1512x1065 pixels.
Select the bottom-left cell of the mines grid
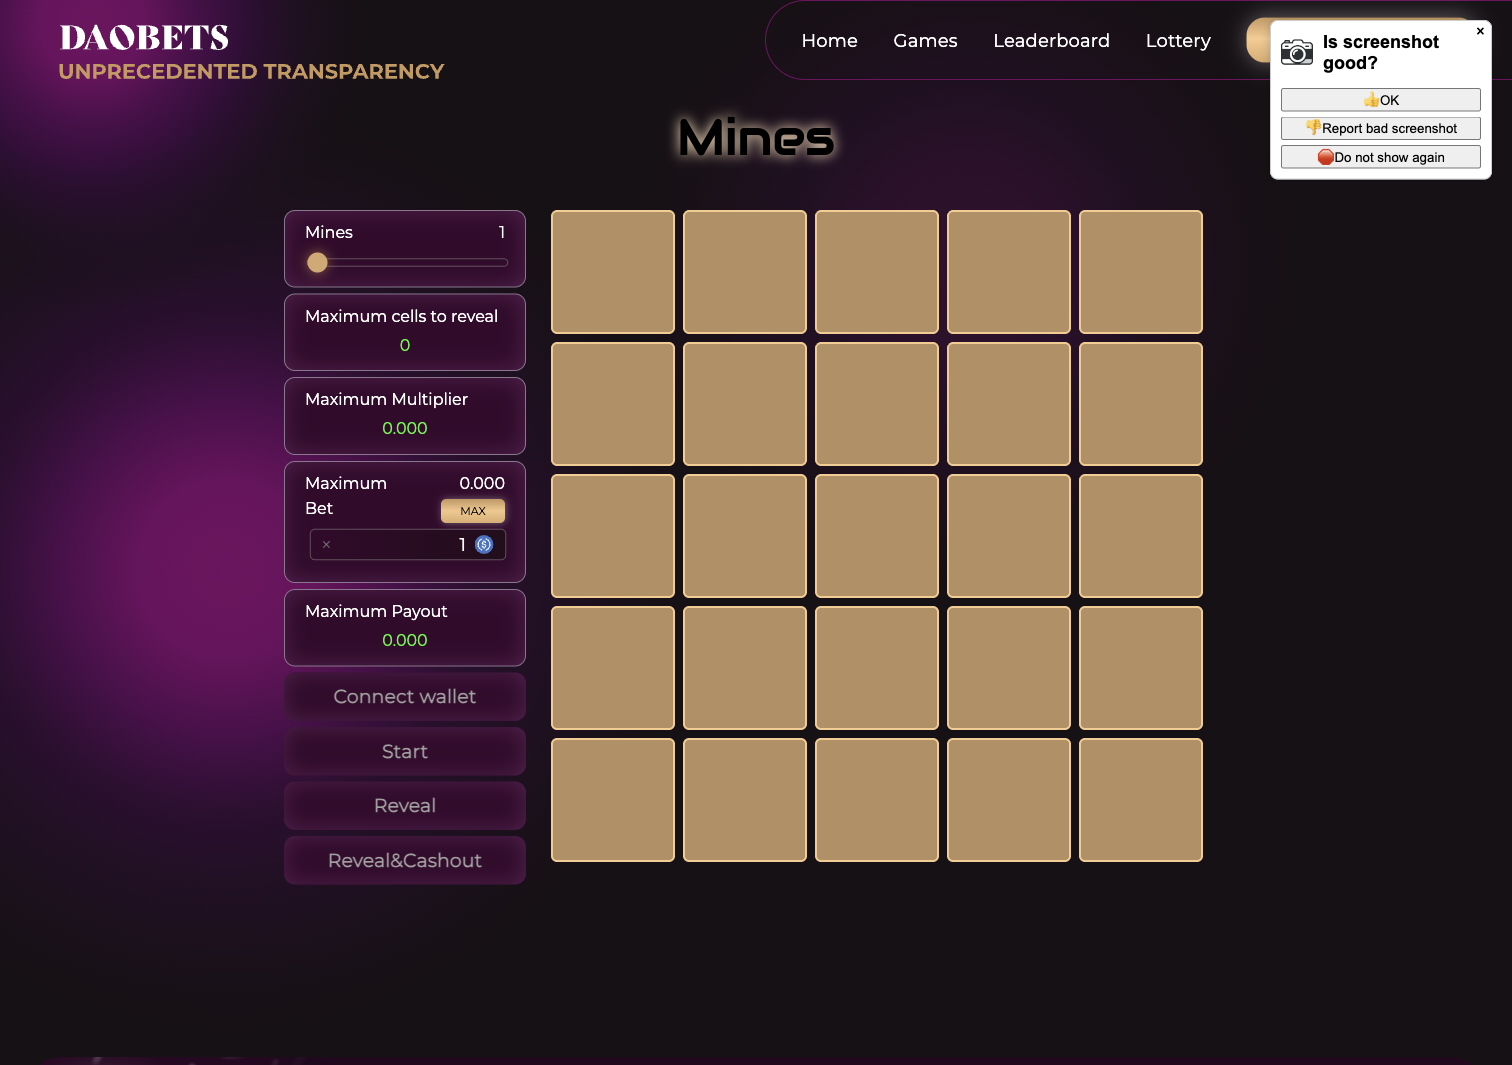point(613,800)
